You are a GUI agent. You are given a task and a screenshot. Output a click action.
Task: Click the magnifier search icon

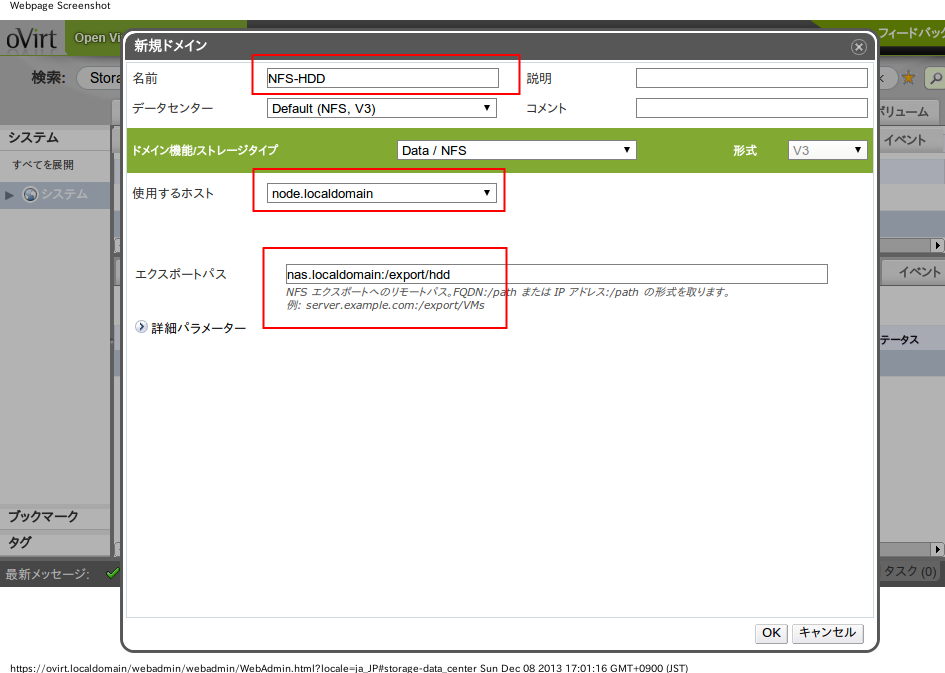pyautogui.click(x=934, y=77)
